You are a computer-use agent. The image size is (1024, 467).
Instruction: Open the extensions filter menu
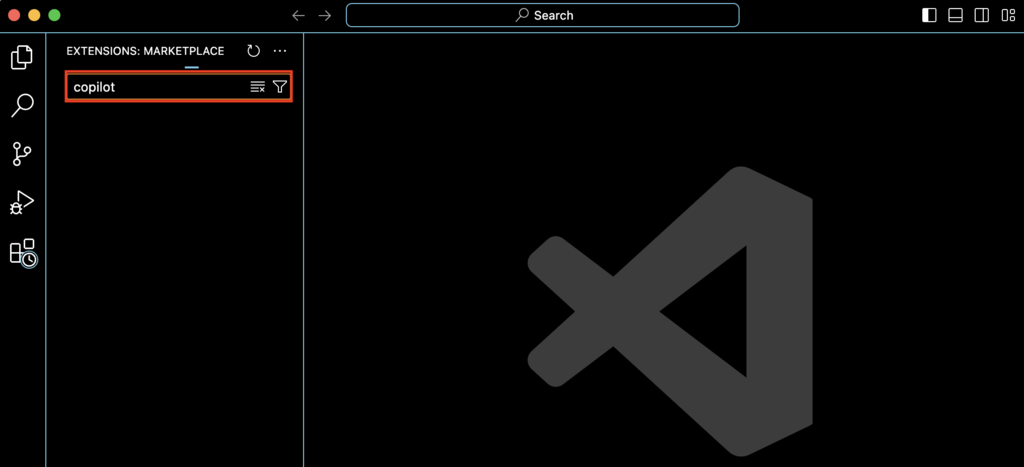click(280, 87)
